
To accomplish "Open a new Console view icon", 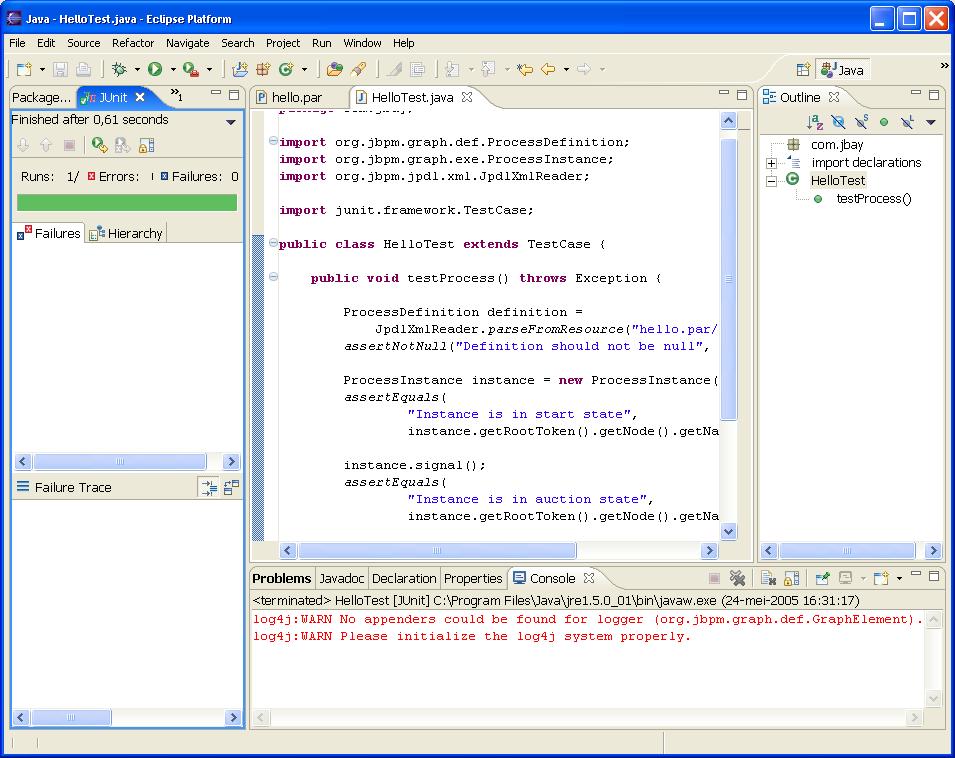I will tap(881, 578).
